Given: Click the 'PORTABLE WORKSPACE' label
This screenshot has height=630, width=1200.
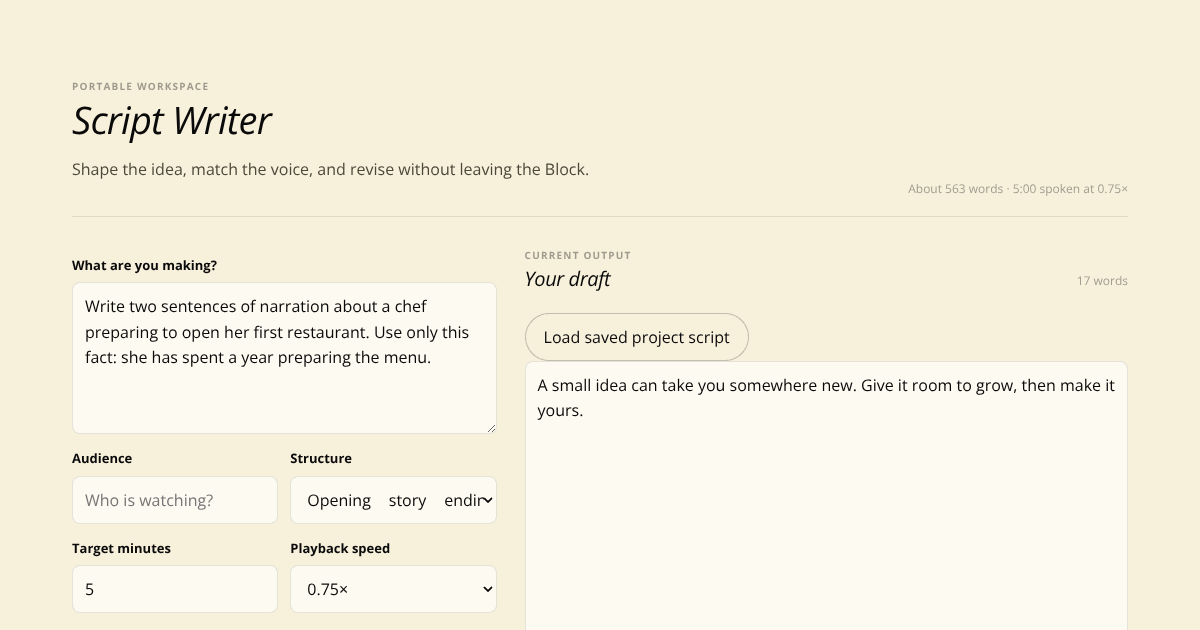Looking at the screenshot, I should tap(140, 87).
